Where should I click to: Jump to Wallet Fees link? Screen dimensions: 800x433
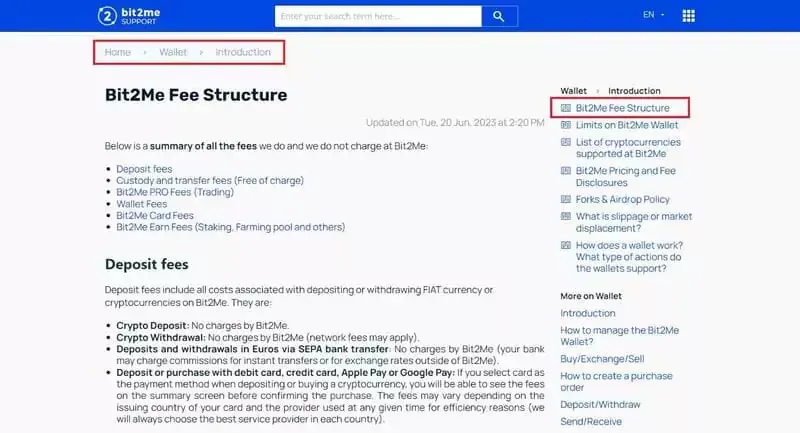click(142, 204)
